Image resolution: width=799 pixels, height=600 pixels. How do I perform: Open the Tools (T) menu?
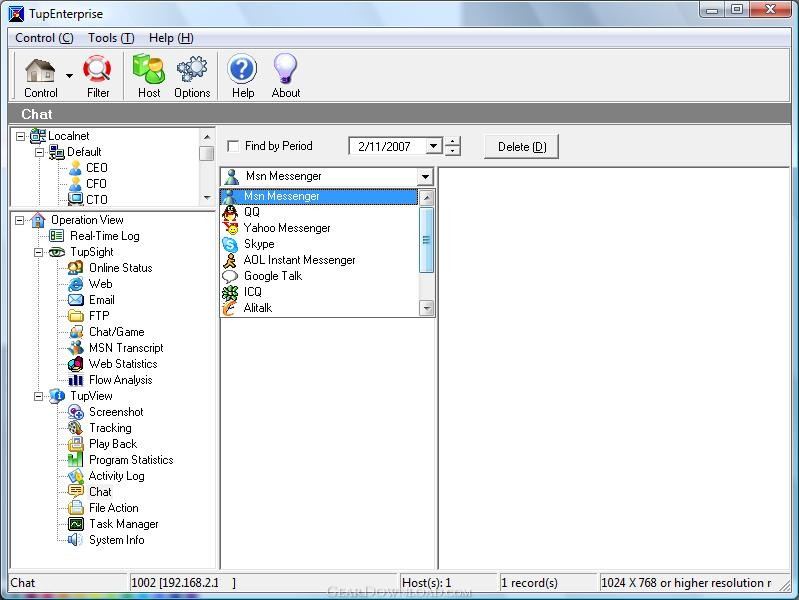[x=111, y=38]
